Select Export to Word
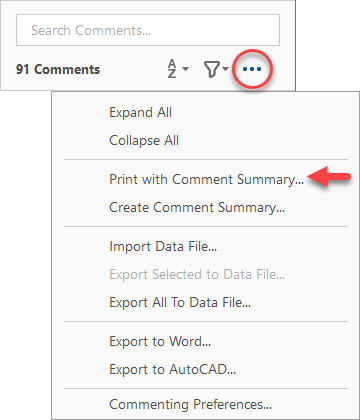This screenshot has width=360, height=420. point(206,341)
